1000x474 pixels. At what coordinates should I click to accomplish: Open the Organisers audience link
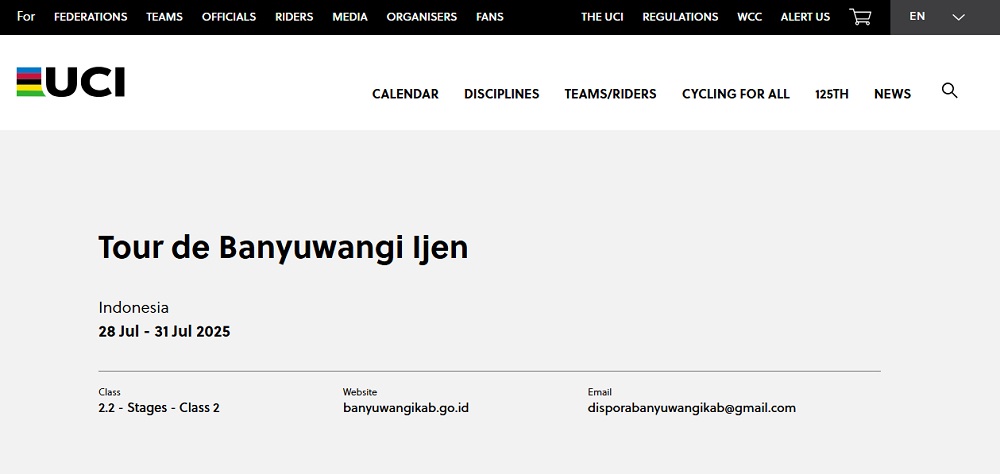point(422,17)
